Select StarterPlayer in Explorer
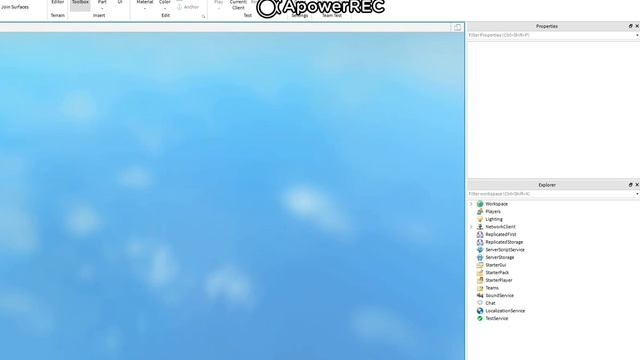Screen dimensions: 640x360 point(499,280)
